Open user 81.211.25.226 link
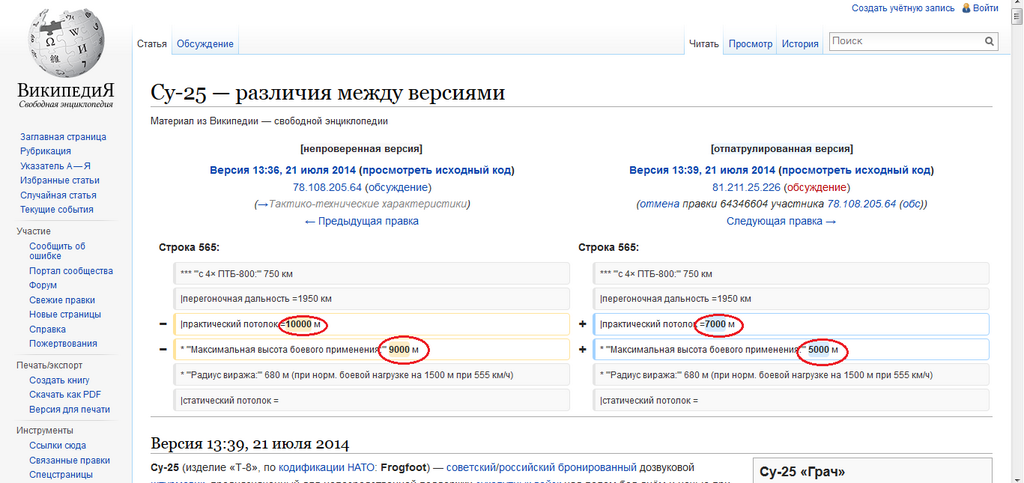 click(746, 187)
